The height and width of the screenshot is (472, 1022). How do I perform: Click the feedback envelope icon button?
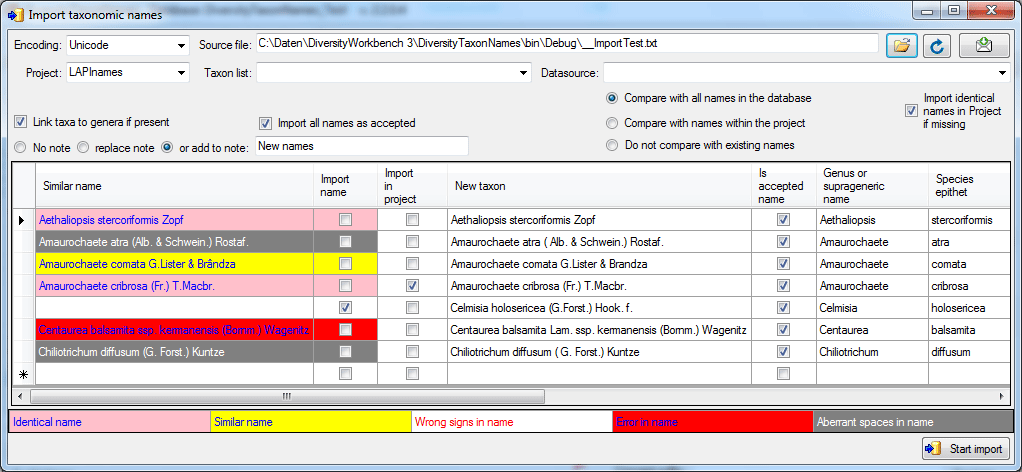[984, 46]
